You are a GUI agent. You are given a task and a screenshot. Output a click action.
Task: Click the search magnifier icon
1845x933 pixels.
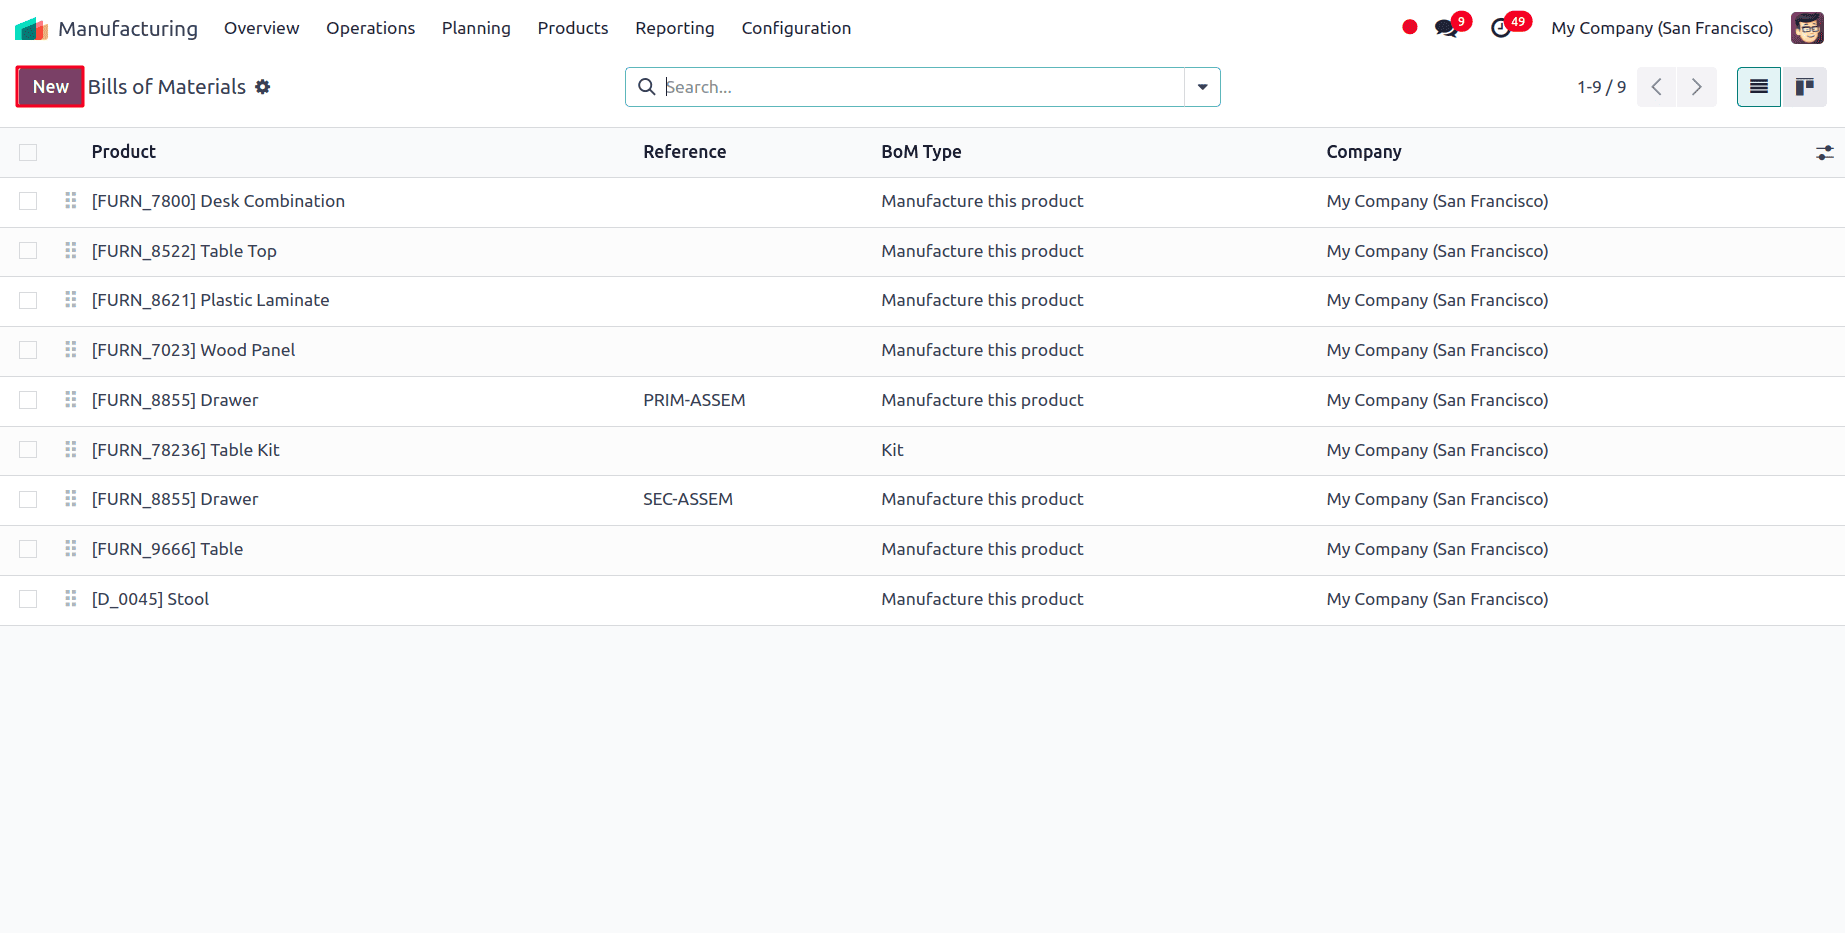646,87
